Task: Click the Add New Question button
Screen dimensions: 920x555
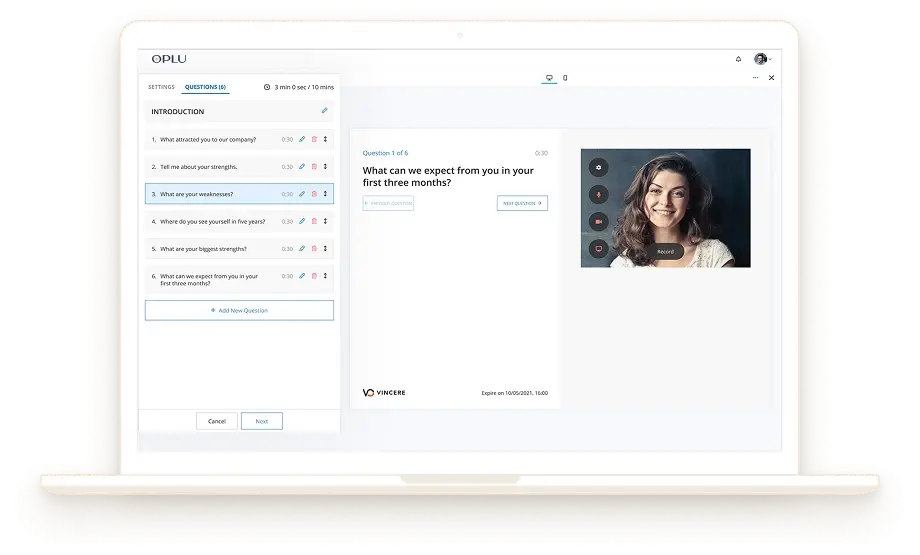Action: point(239,310)
